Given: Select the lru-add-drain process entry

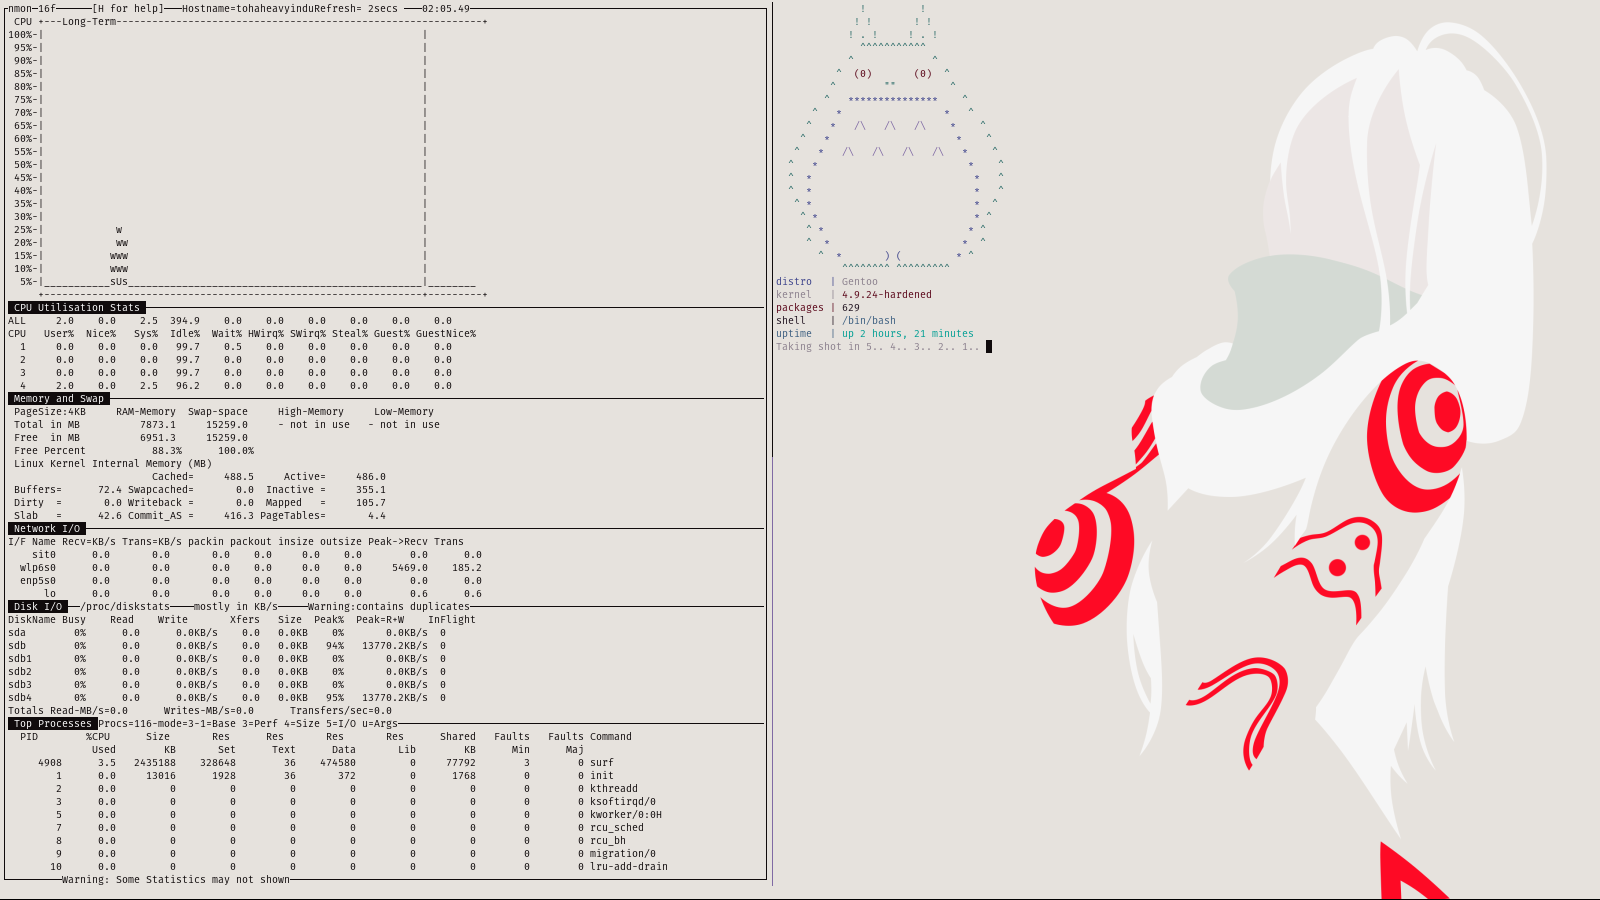Looking at the screenshot, I should [628, 866].
